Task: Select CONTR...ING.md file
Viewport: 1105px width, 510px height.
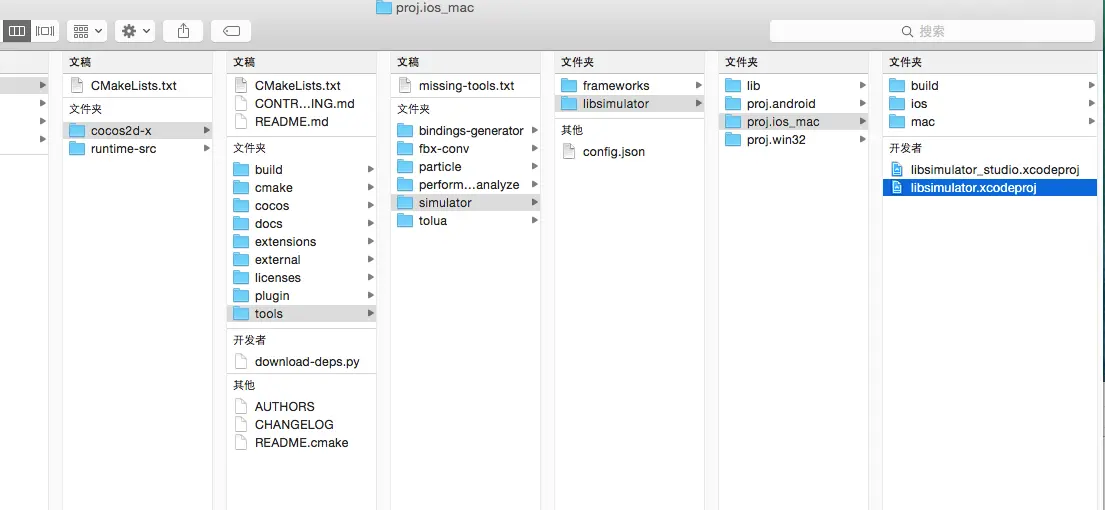Action: click(x=300, y=104)
